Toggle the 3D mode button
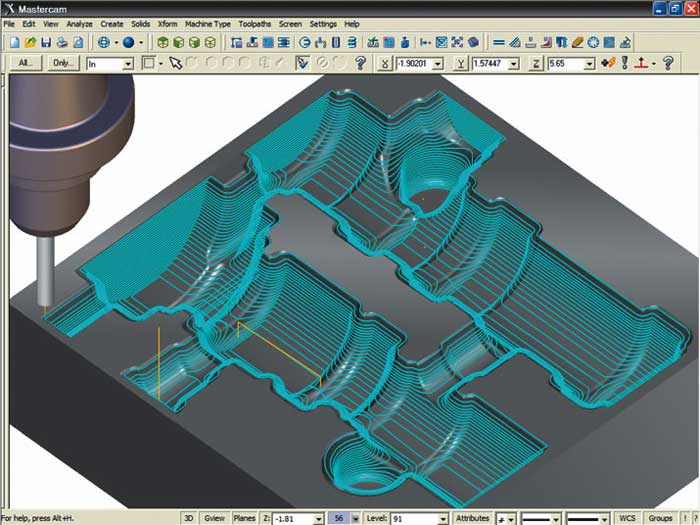 pyautogui.click(x=188, y=518)
